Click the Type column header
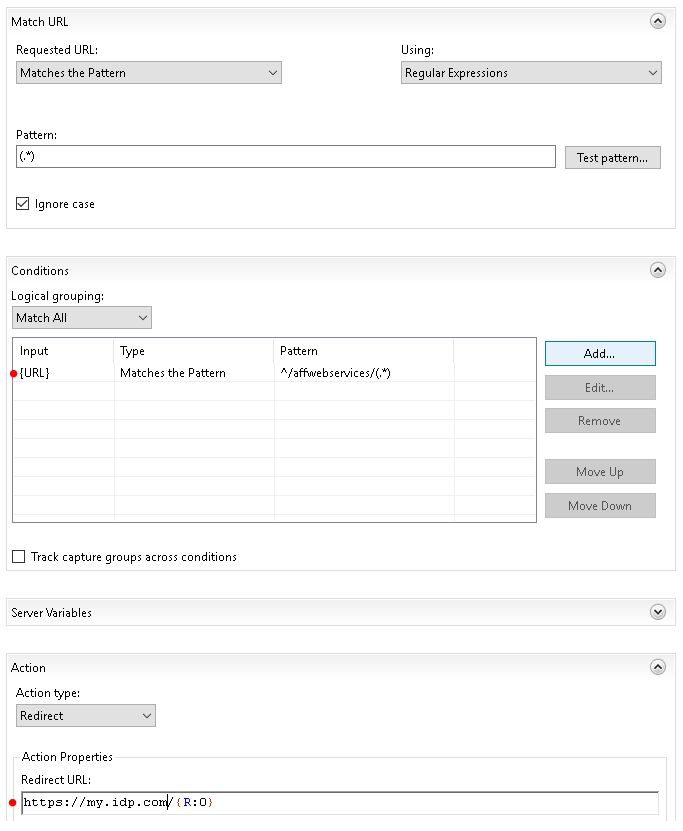This screenshot has width=683, height=831. pyautogui.click(x=194, y=351)
